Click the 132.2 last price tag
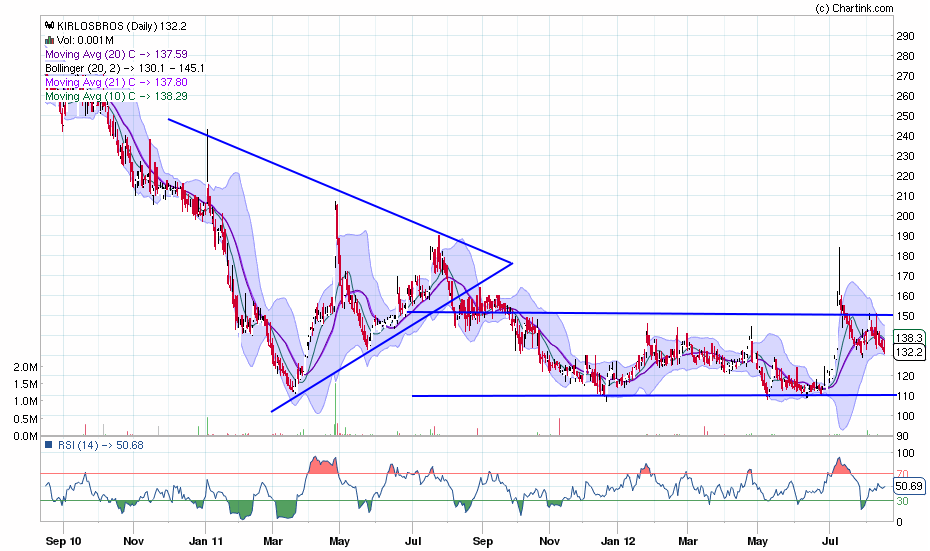 [x=909, y=352]
